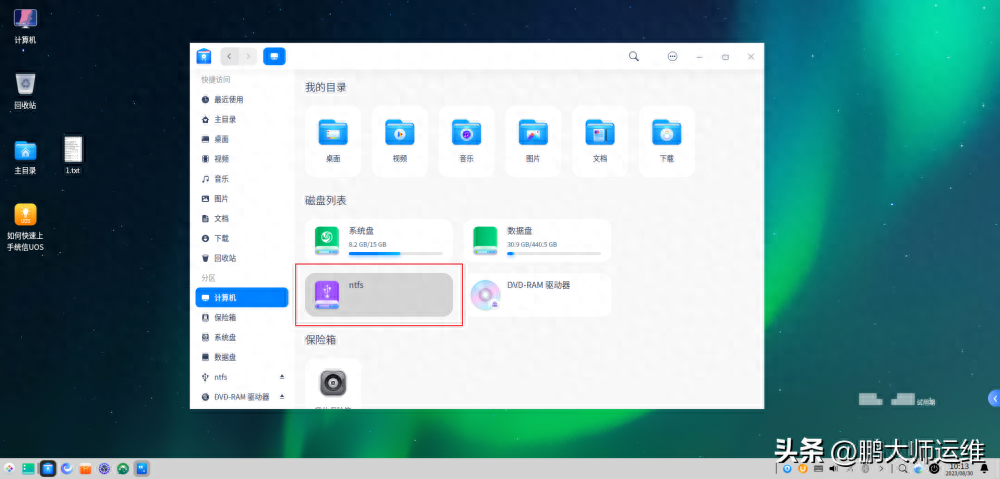Select the 1.txt file on the desktop
1000x479 pixels.
(73, 155)
